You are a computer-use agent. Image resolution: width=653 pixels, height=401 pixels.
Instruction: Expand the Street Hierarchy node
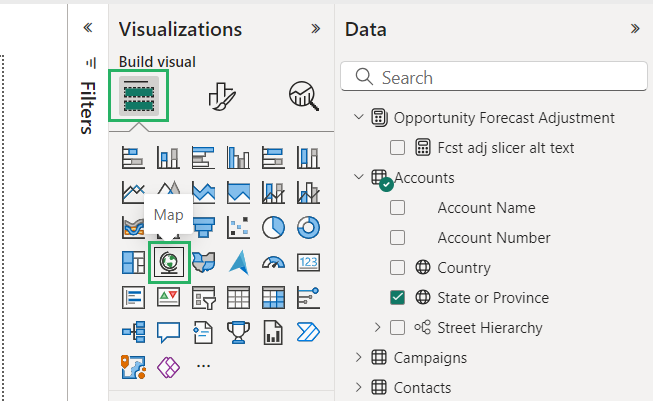tap(378, 327)
